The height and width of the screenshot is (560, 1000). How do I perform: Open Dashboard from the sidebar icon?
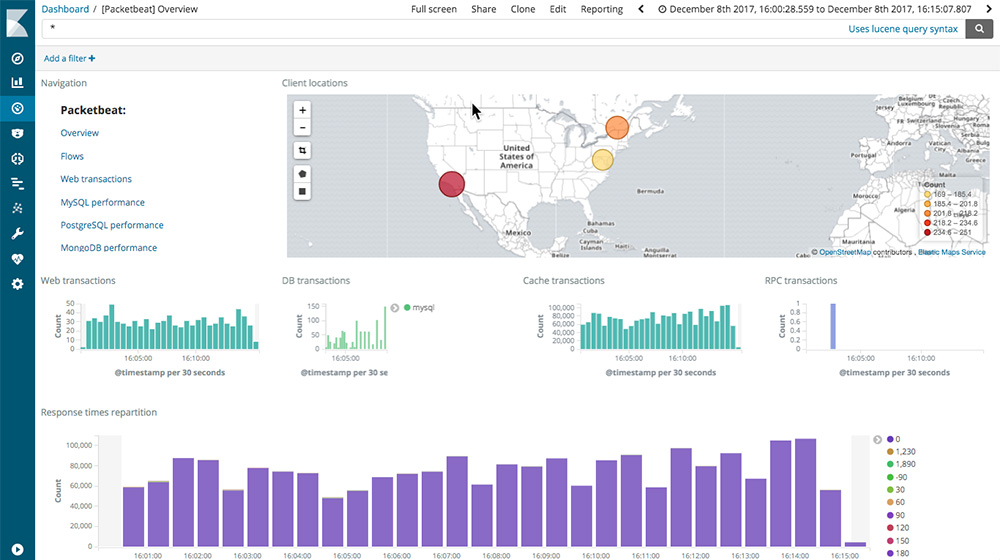click(17, 108)
